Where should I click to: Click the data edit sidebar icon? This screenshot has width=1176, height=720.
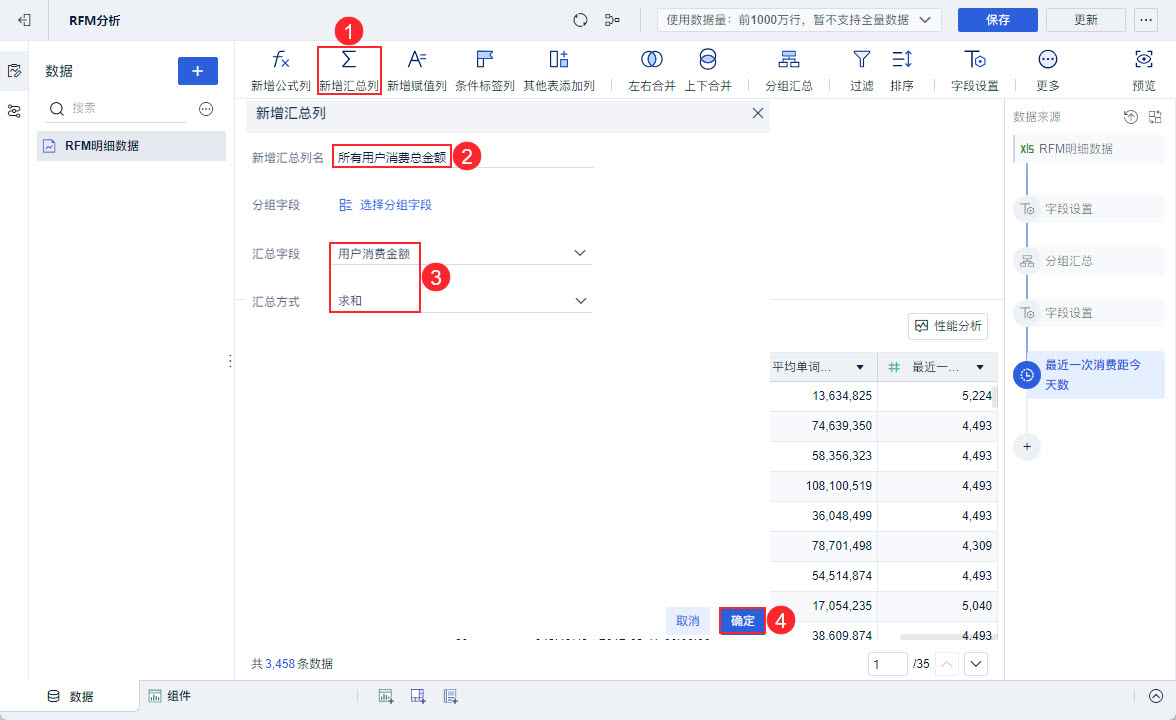click(x=14, y=70)
